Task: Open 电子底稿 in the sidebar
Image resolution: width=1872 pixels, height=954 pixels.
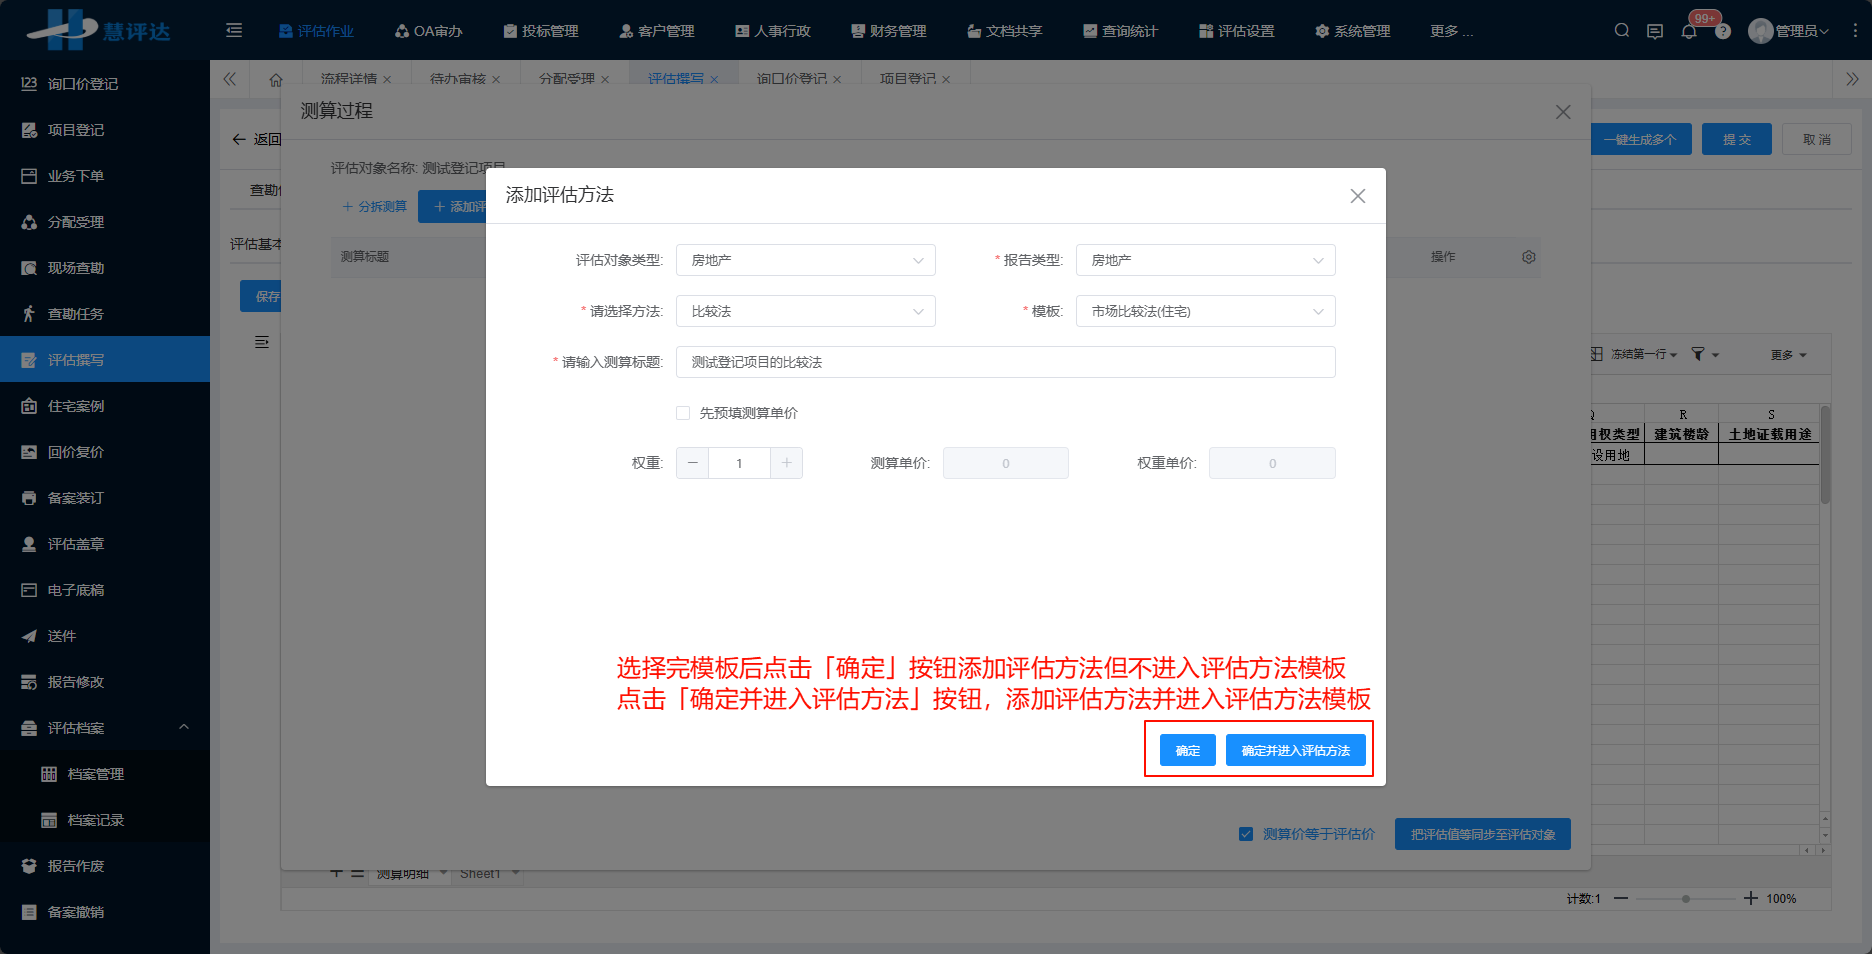Action: tap(72, 590)
